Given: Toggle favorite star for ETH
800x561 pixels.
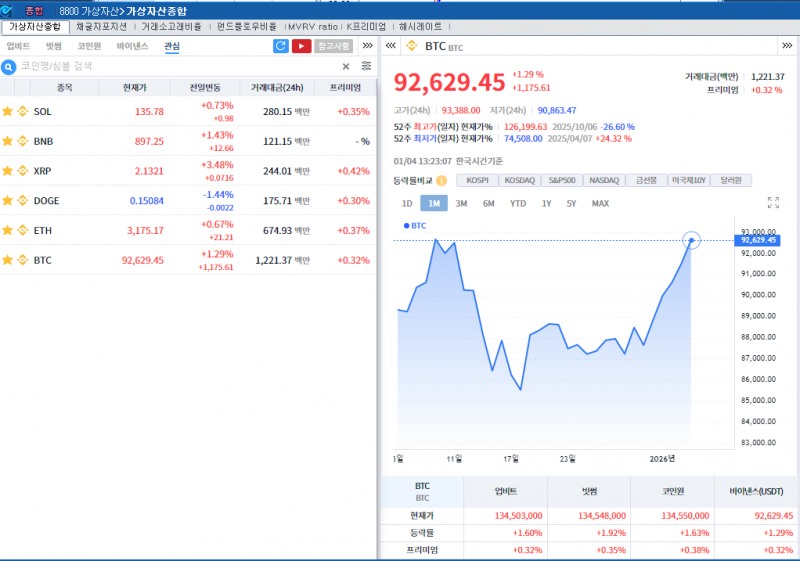Looking at the screenshot, I should (x=7, y=230).
